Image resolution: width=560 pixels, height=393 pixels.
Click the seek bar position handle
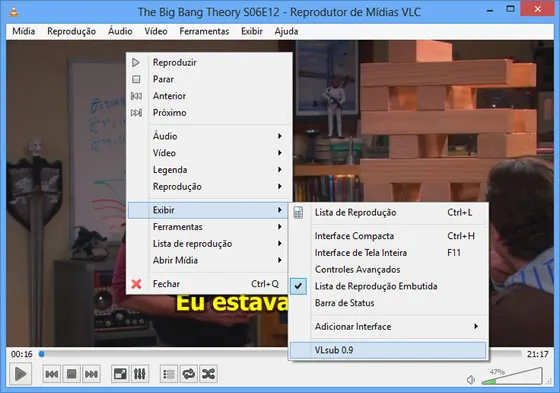pyautogui.click(x=41, y=354)
